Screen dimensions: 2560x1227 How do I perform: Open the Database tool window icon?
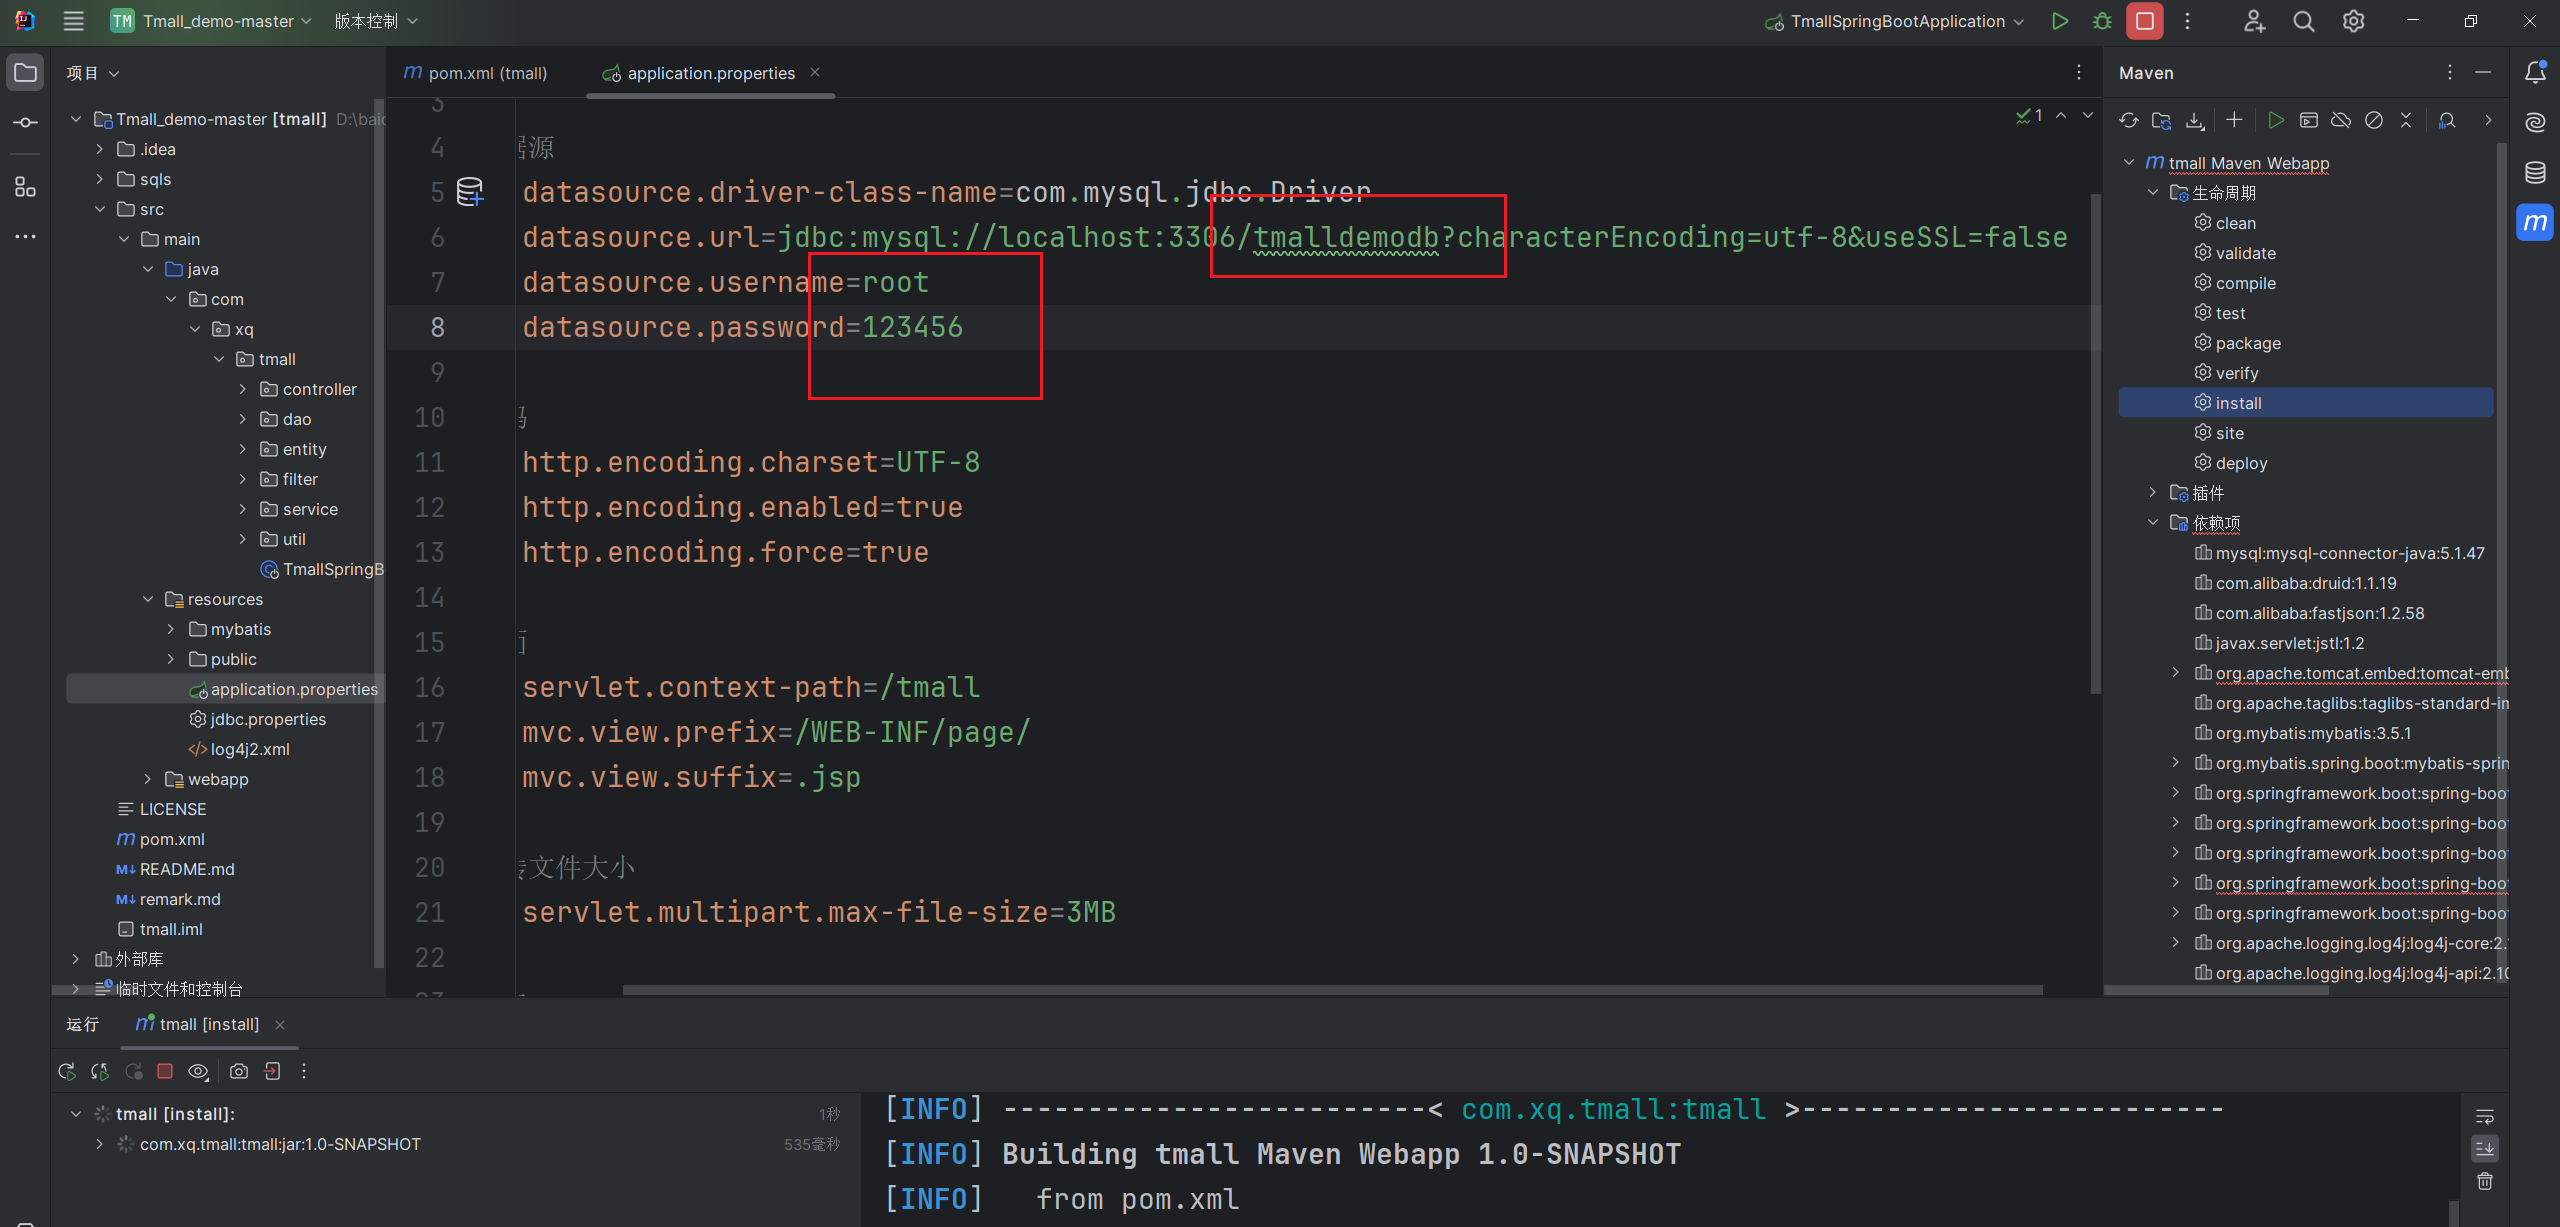coord(2535,172)
